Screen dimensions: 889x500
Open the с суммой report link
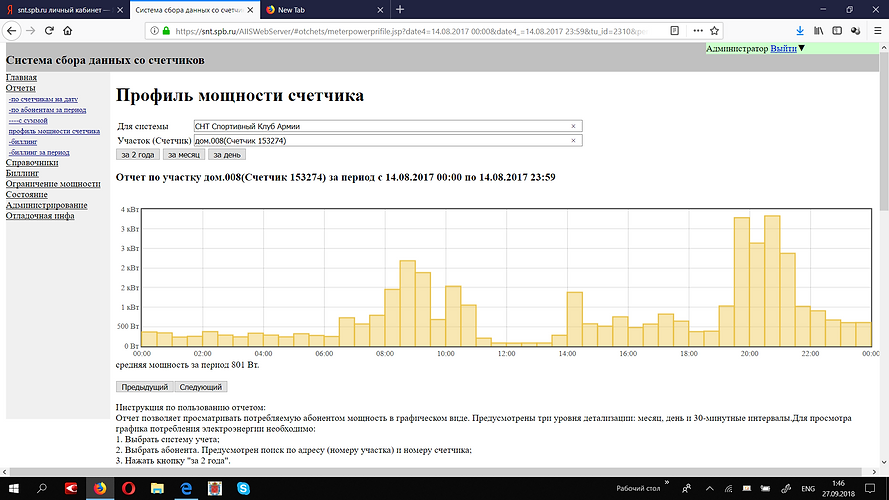[x=28, y=121]
